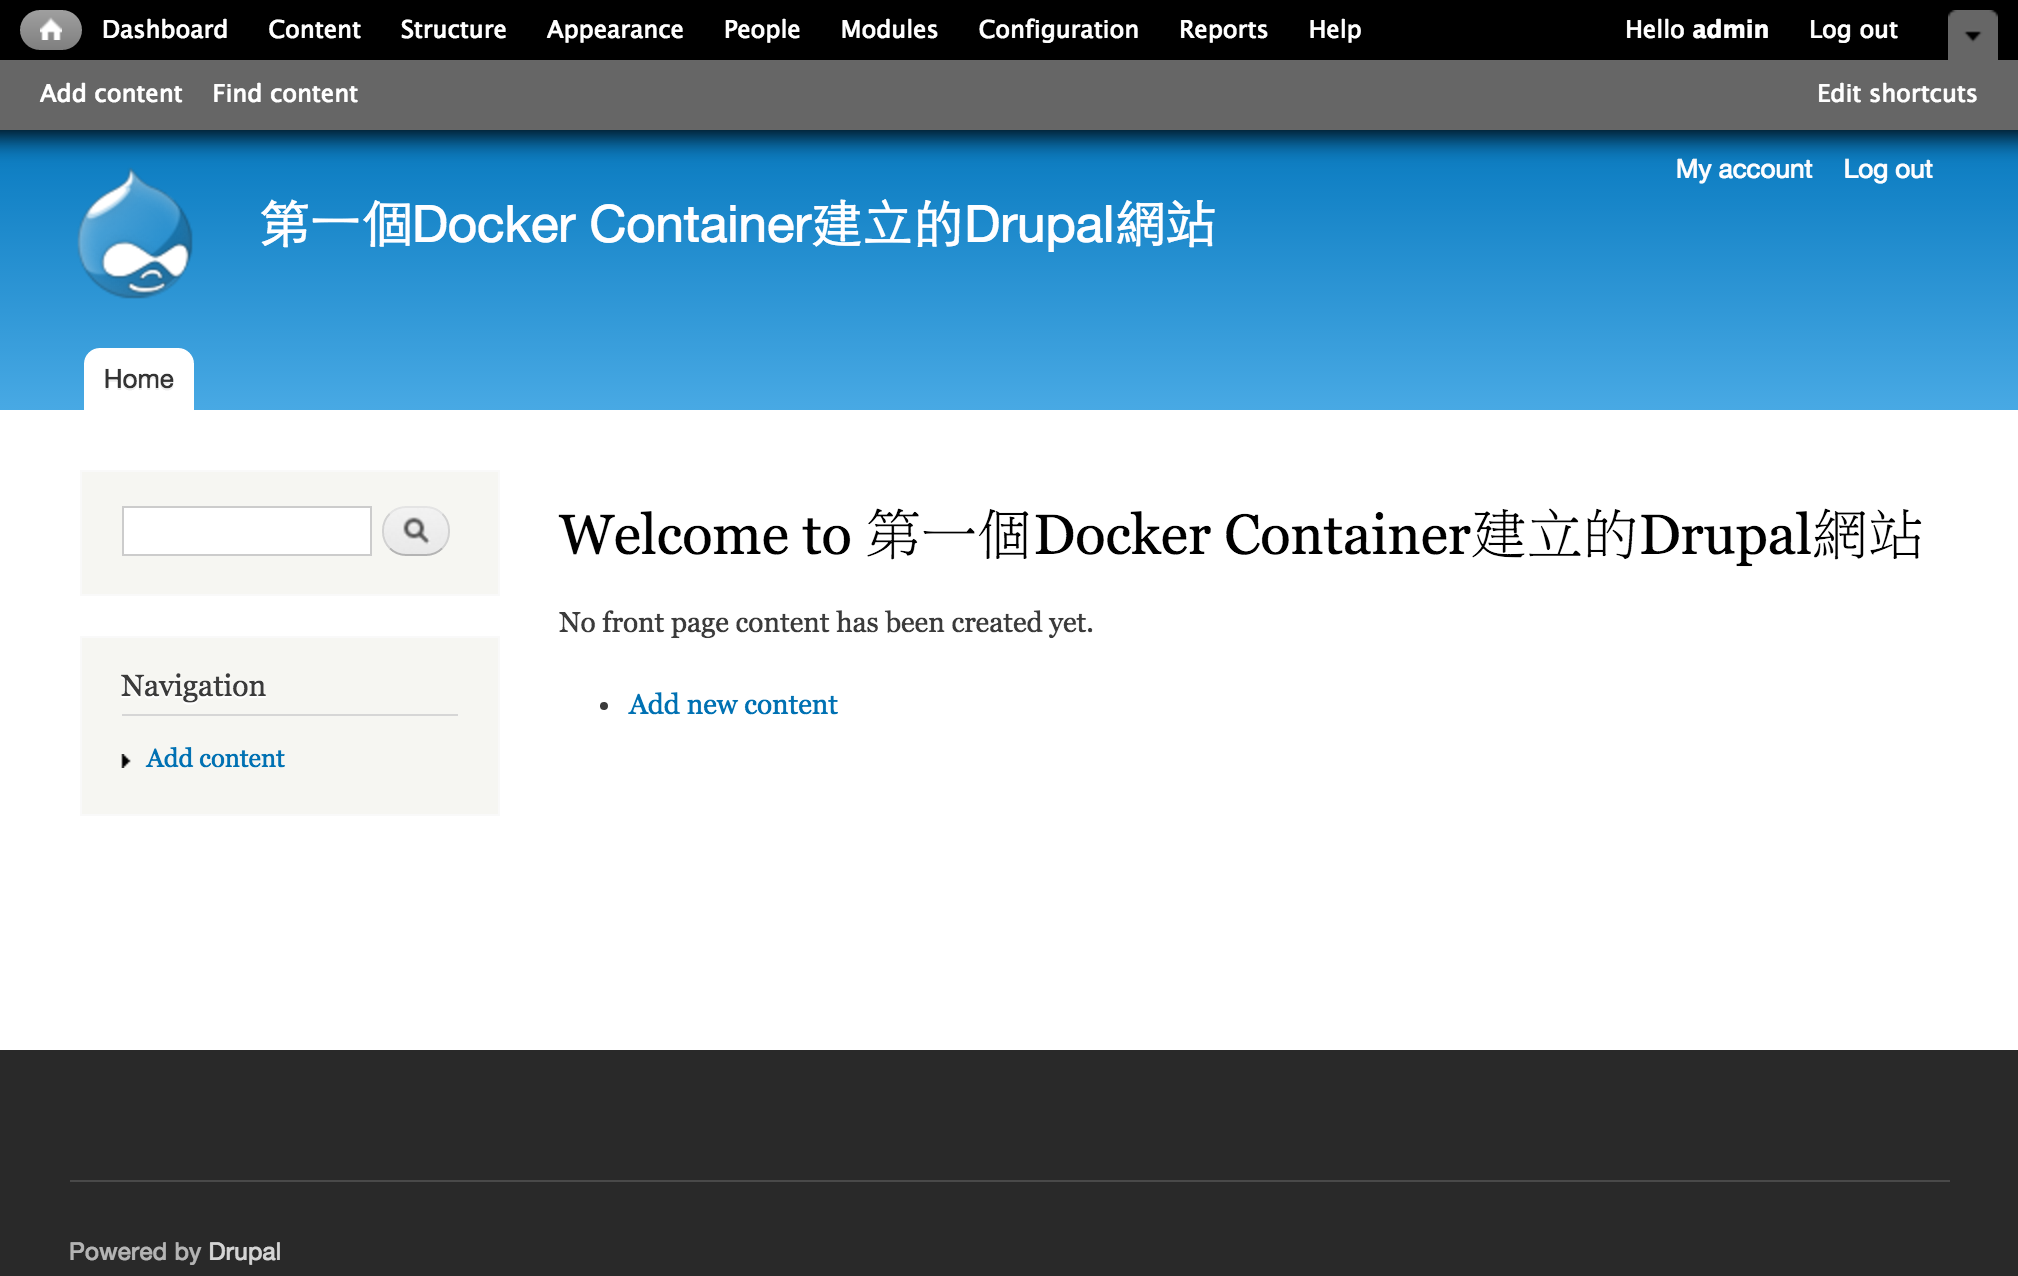The width and height of the screenshot is (2018, 1276).
Task: Open the Structure menu
Action: (453, 30)
